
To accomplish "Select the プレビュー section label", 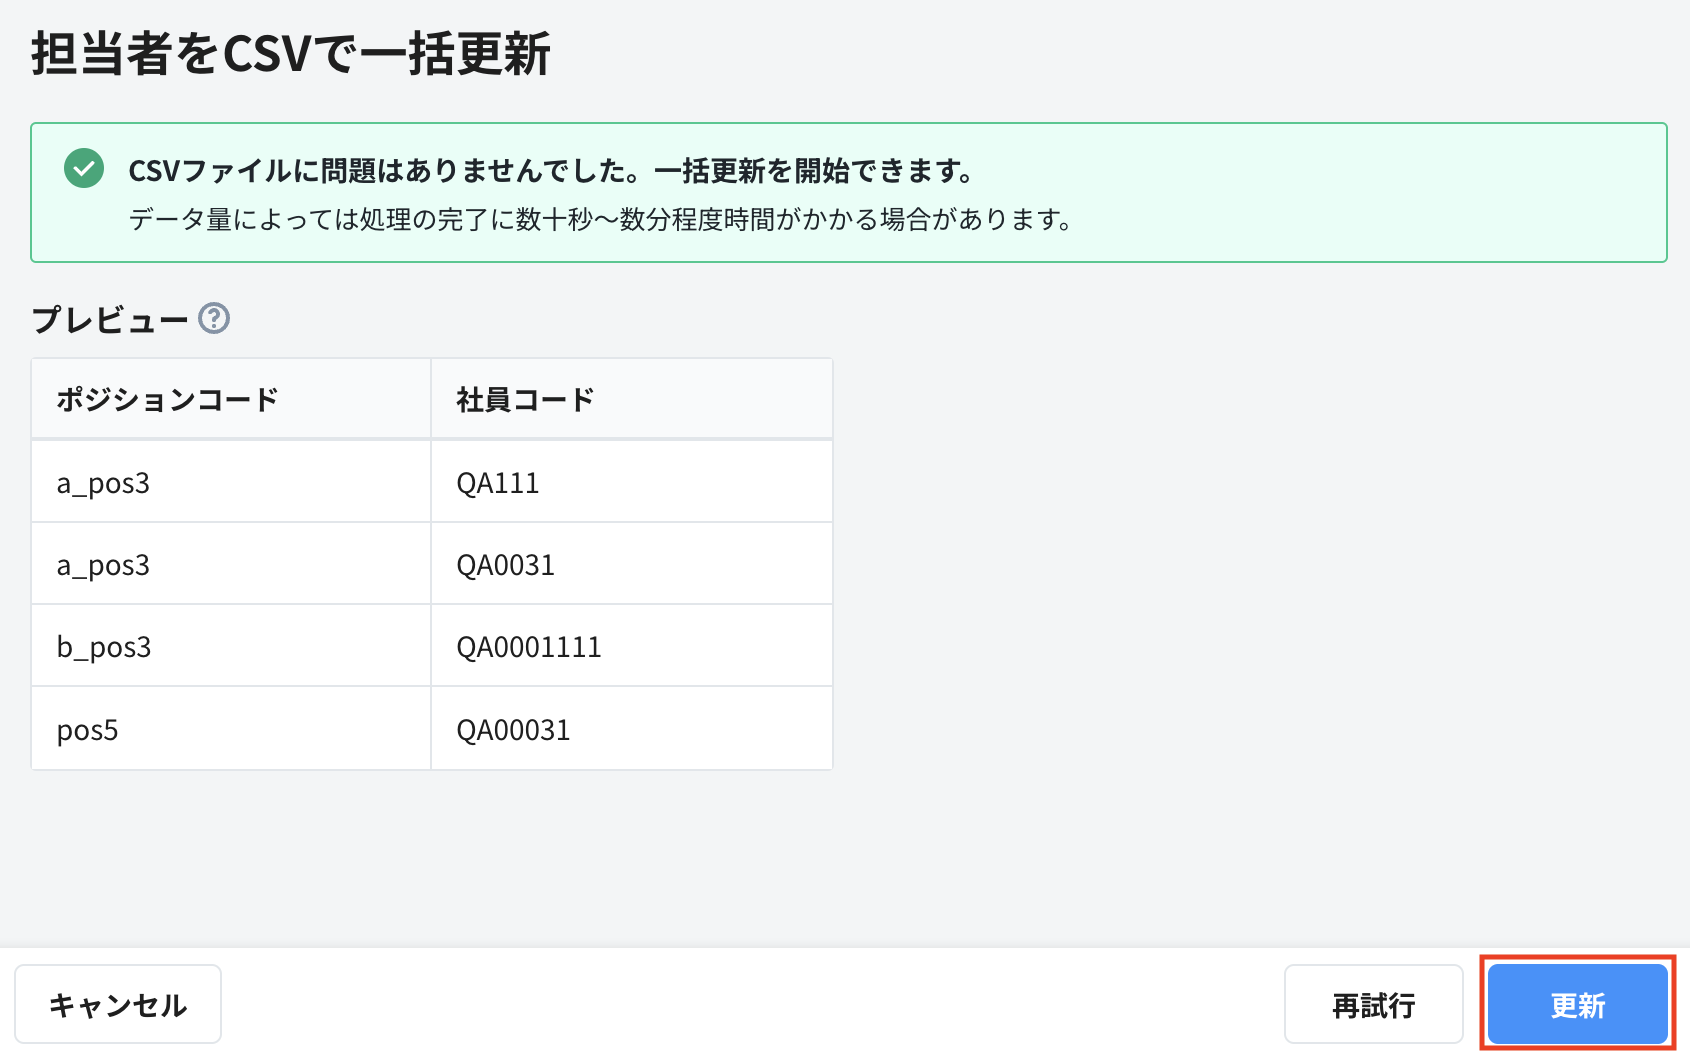I will 110,318.
